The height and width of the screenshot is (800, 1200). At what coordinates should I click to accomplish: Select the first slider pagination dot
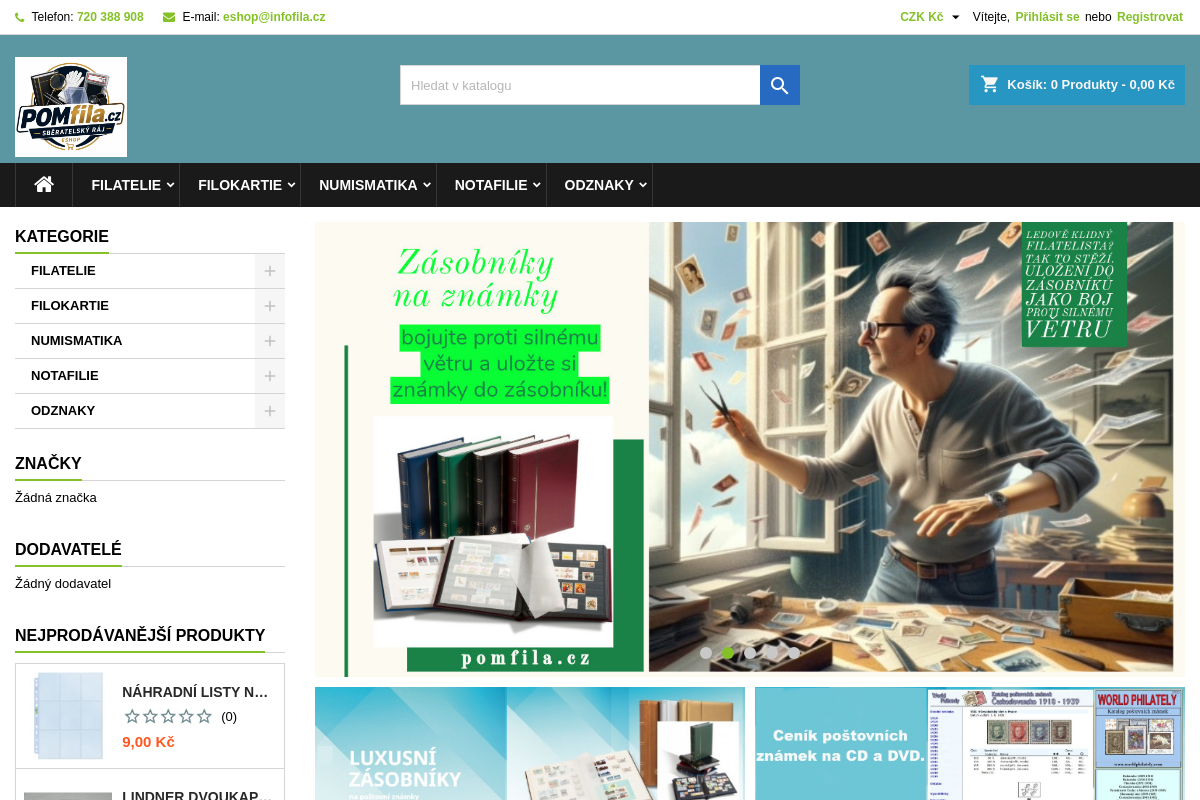coord(706,653)
